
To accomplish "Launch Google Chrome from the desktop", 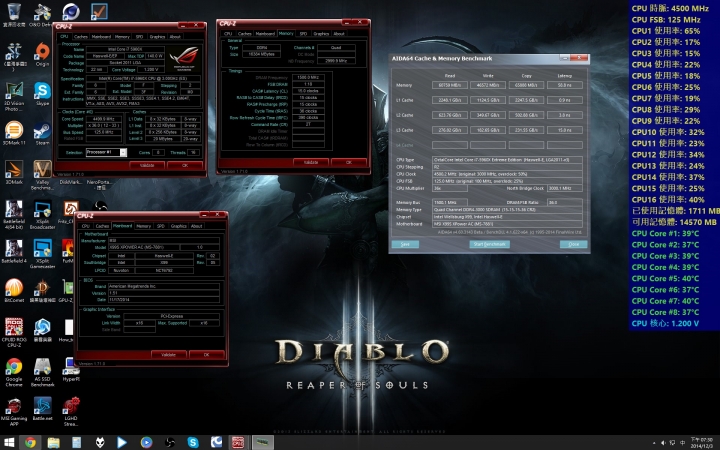I will [14, 372].
